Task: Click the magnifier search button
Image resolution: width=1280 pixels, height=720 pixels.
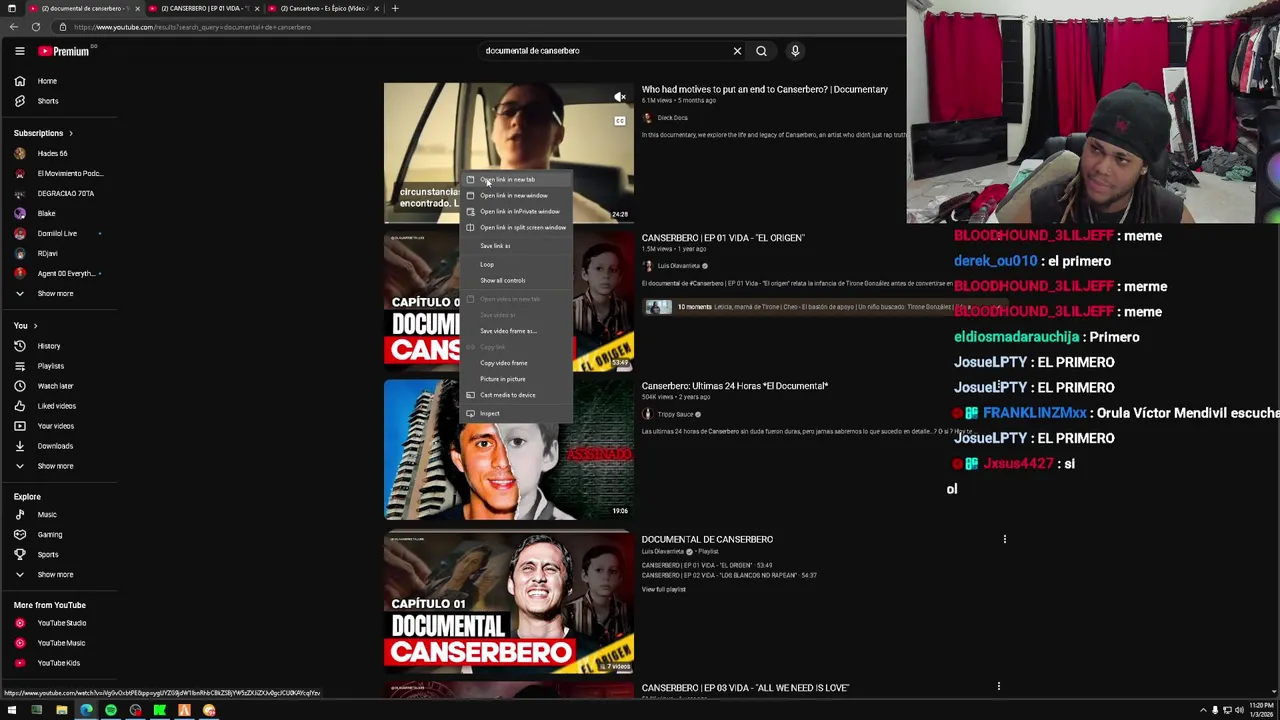Action: 761,51
